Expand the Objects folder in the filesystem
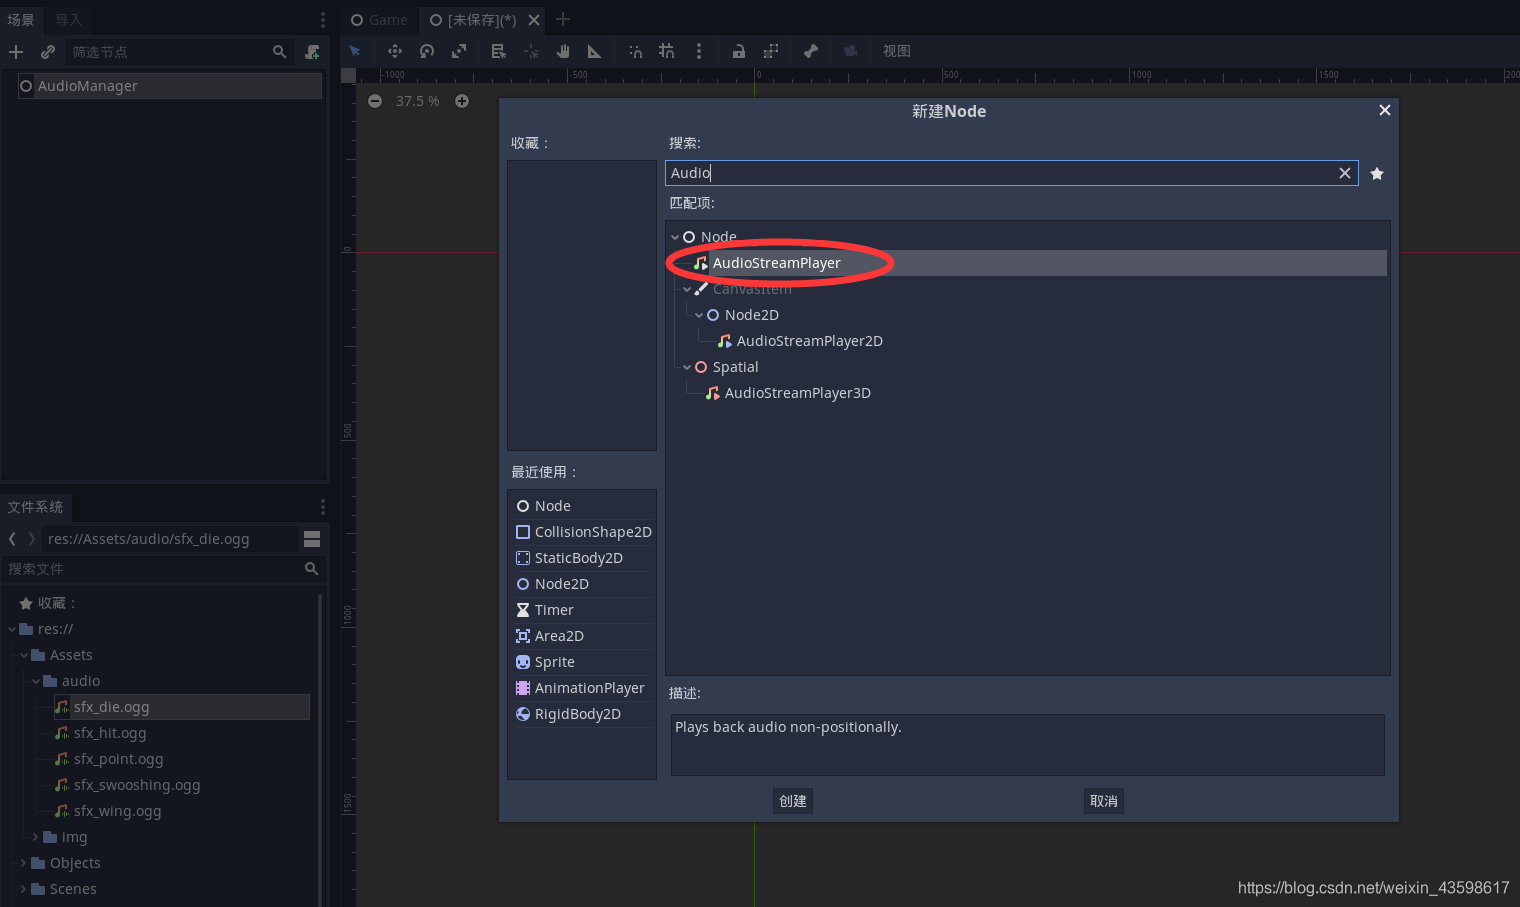The image size is (1520, 907). click(25, 863)
